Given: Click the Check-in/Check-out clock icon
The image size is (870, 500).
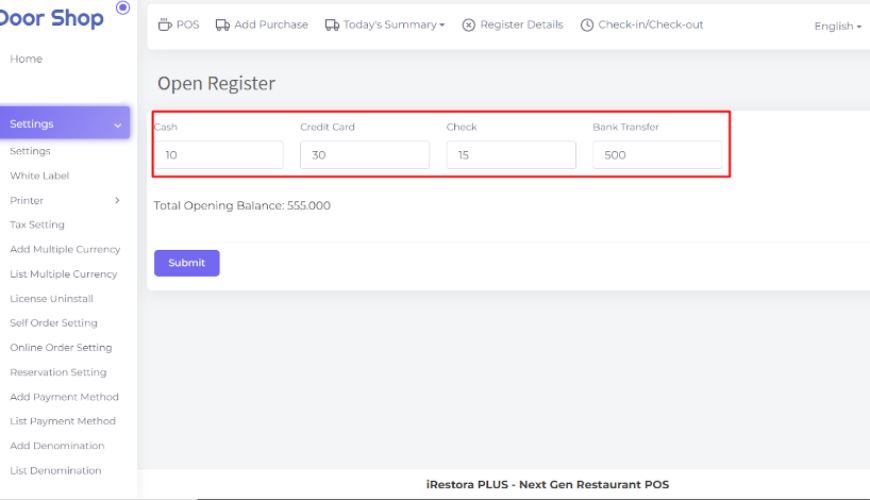Looking at the screenshot, I should (x=587, y=25).
